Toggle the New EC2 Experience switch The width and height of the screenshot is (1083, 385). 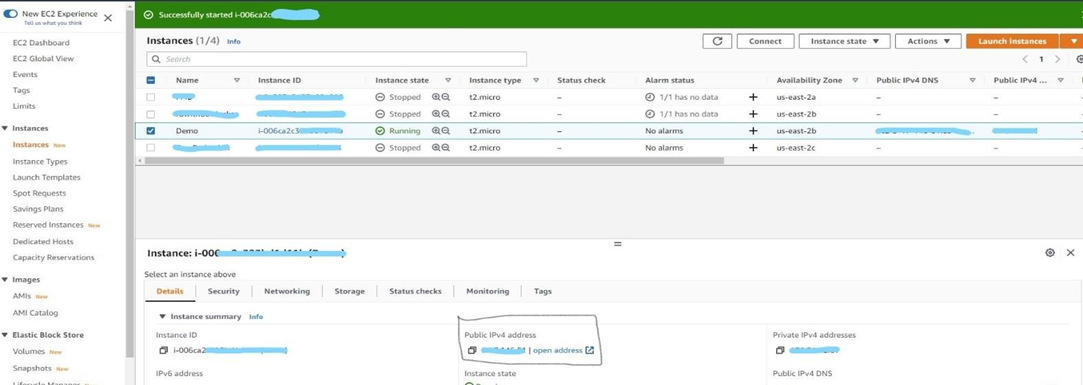pos(10,14)
